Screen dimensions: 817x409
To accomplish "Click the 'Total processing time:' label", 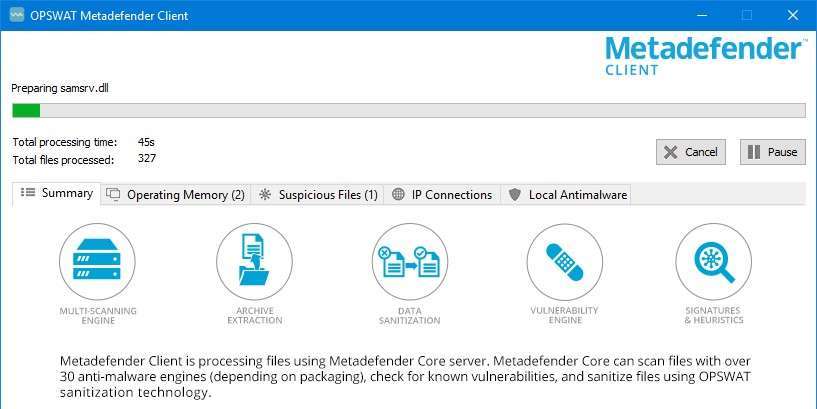I will pyautogui.click(x=65, y=142).
